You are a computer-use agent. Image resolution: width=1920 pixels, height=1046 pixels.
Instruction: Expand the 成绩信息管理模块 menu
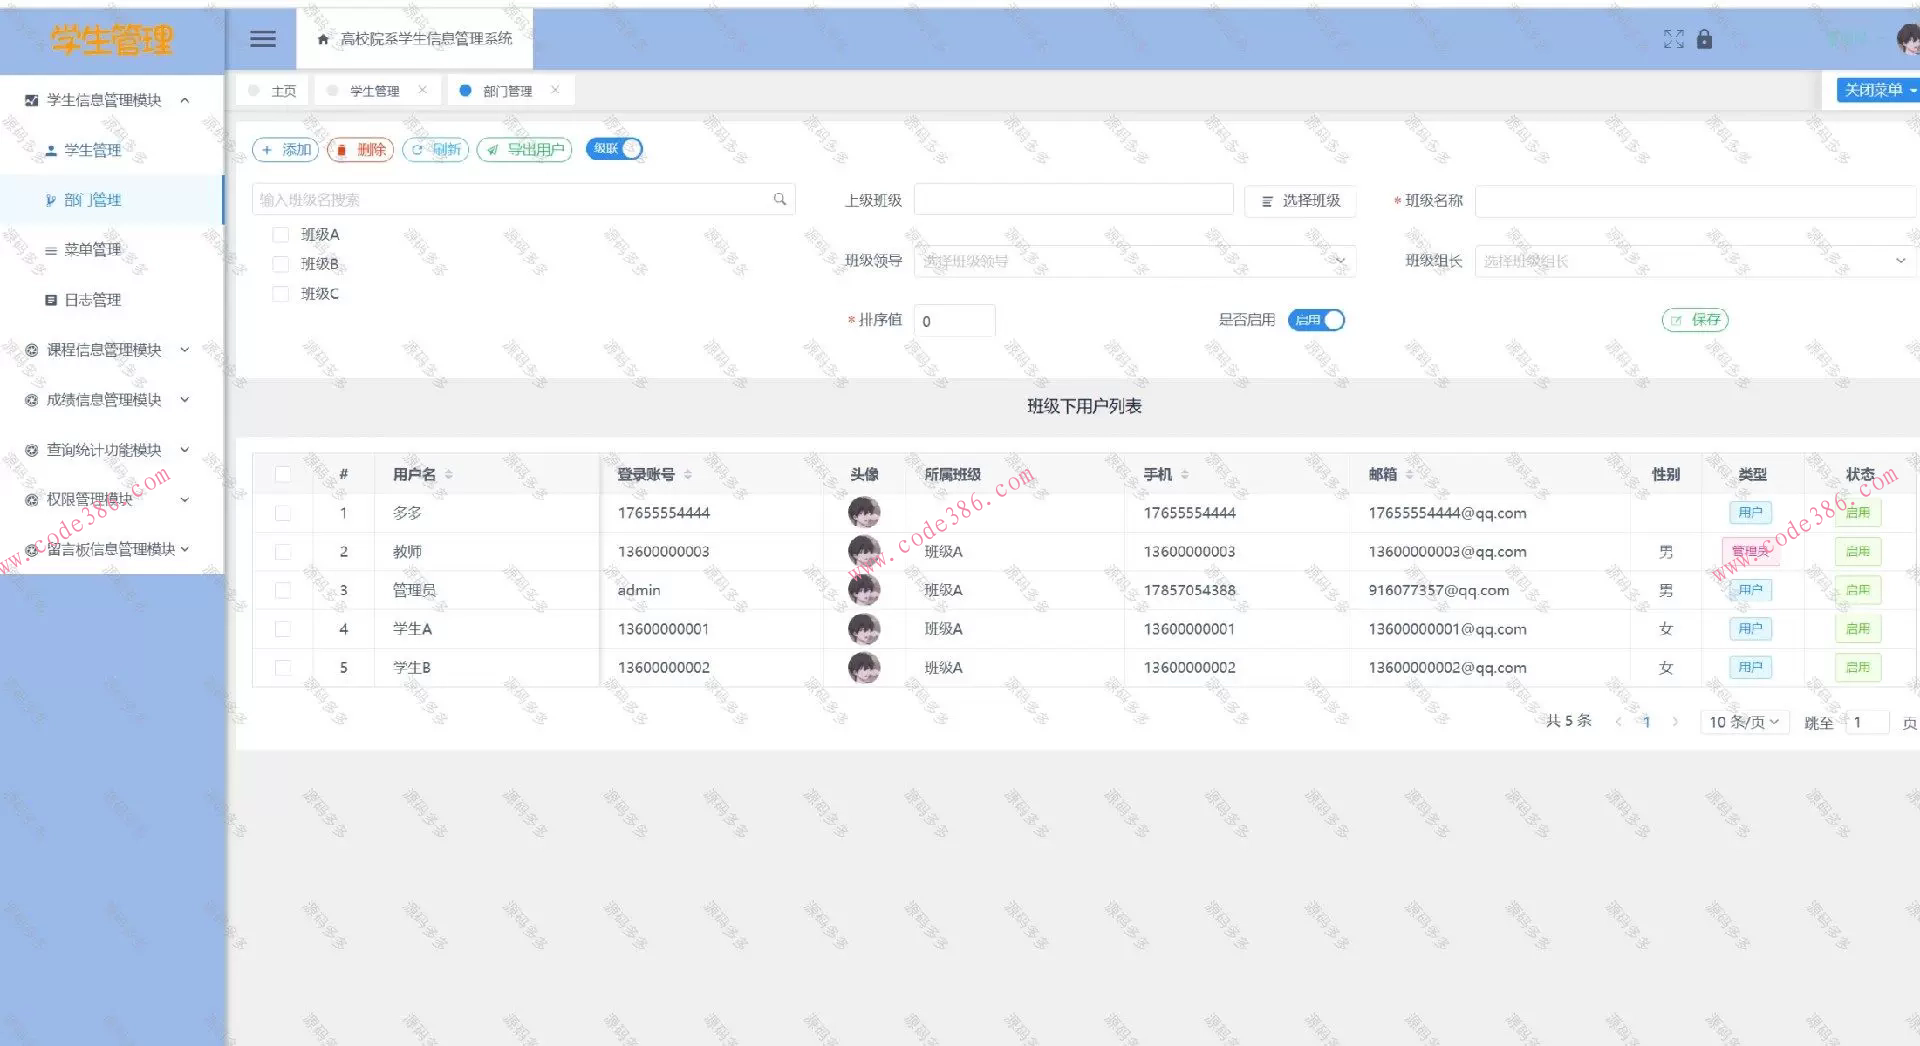tap(111, 400)
